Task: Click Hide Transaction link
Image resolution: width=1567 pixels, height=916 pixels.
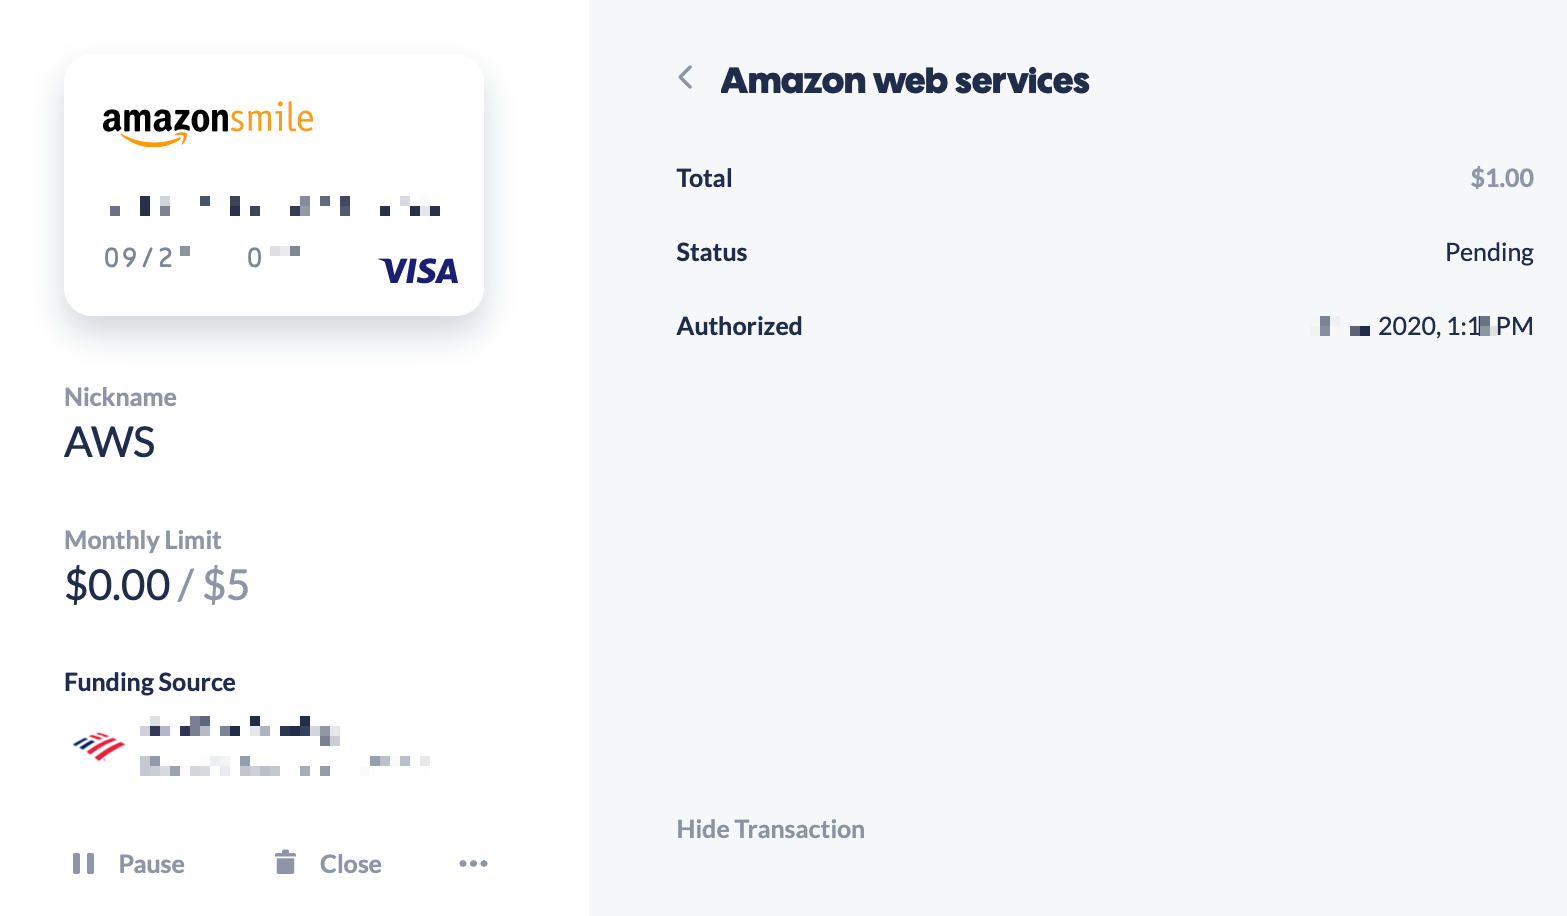Action: point(770,829)
